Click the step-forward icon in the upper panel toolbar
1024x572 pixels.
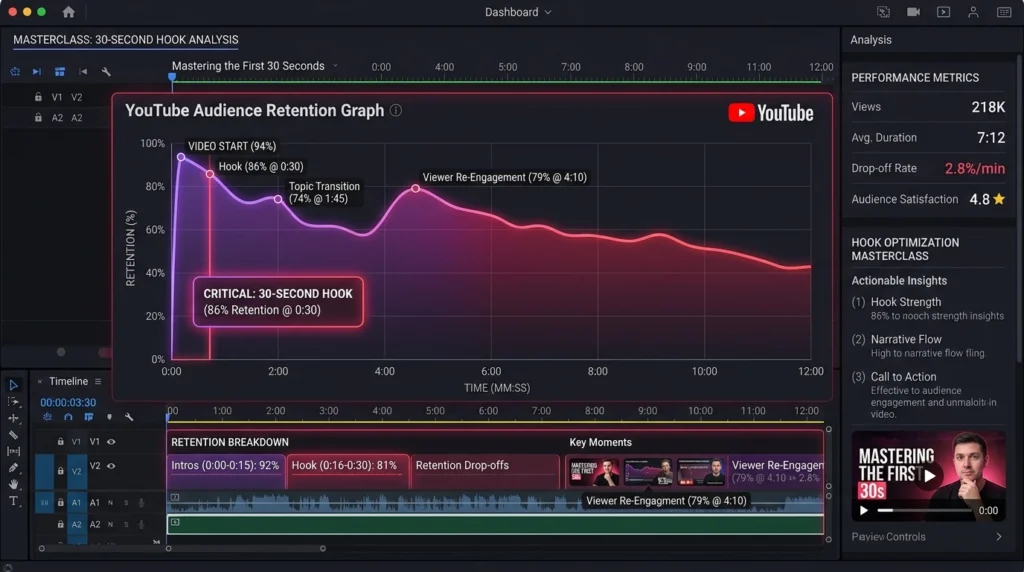point(37,71)
